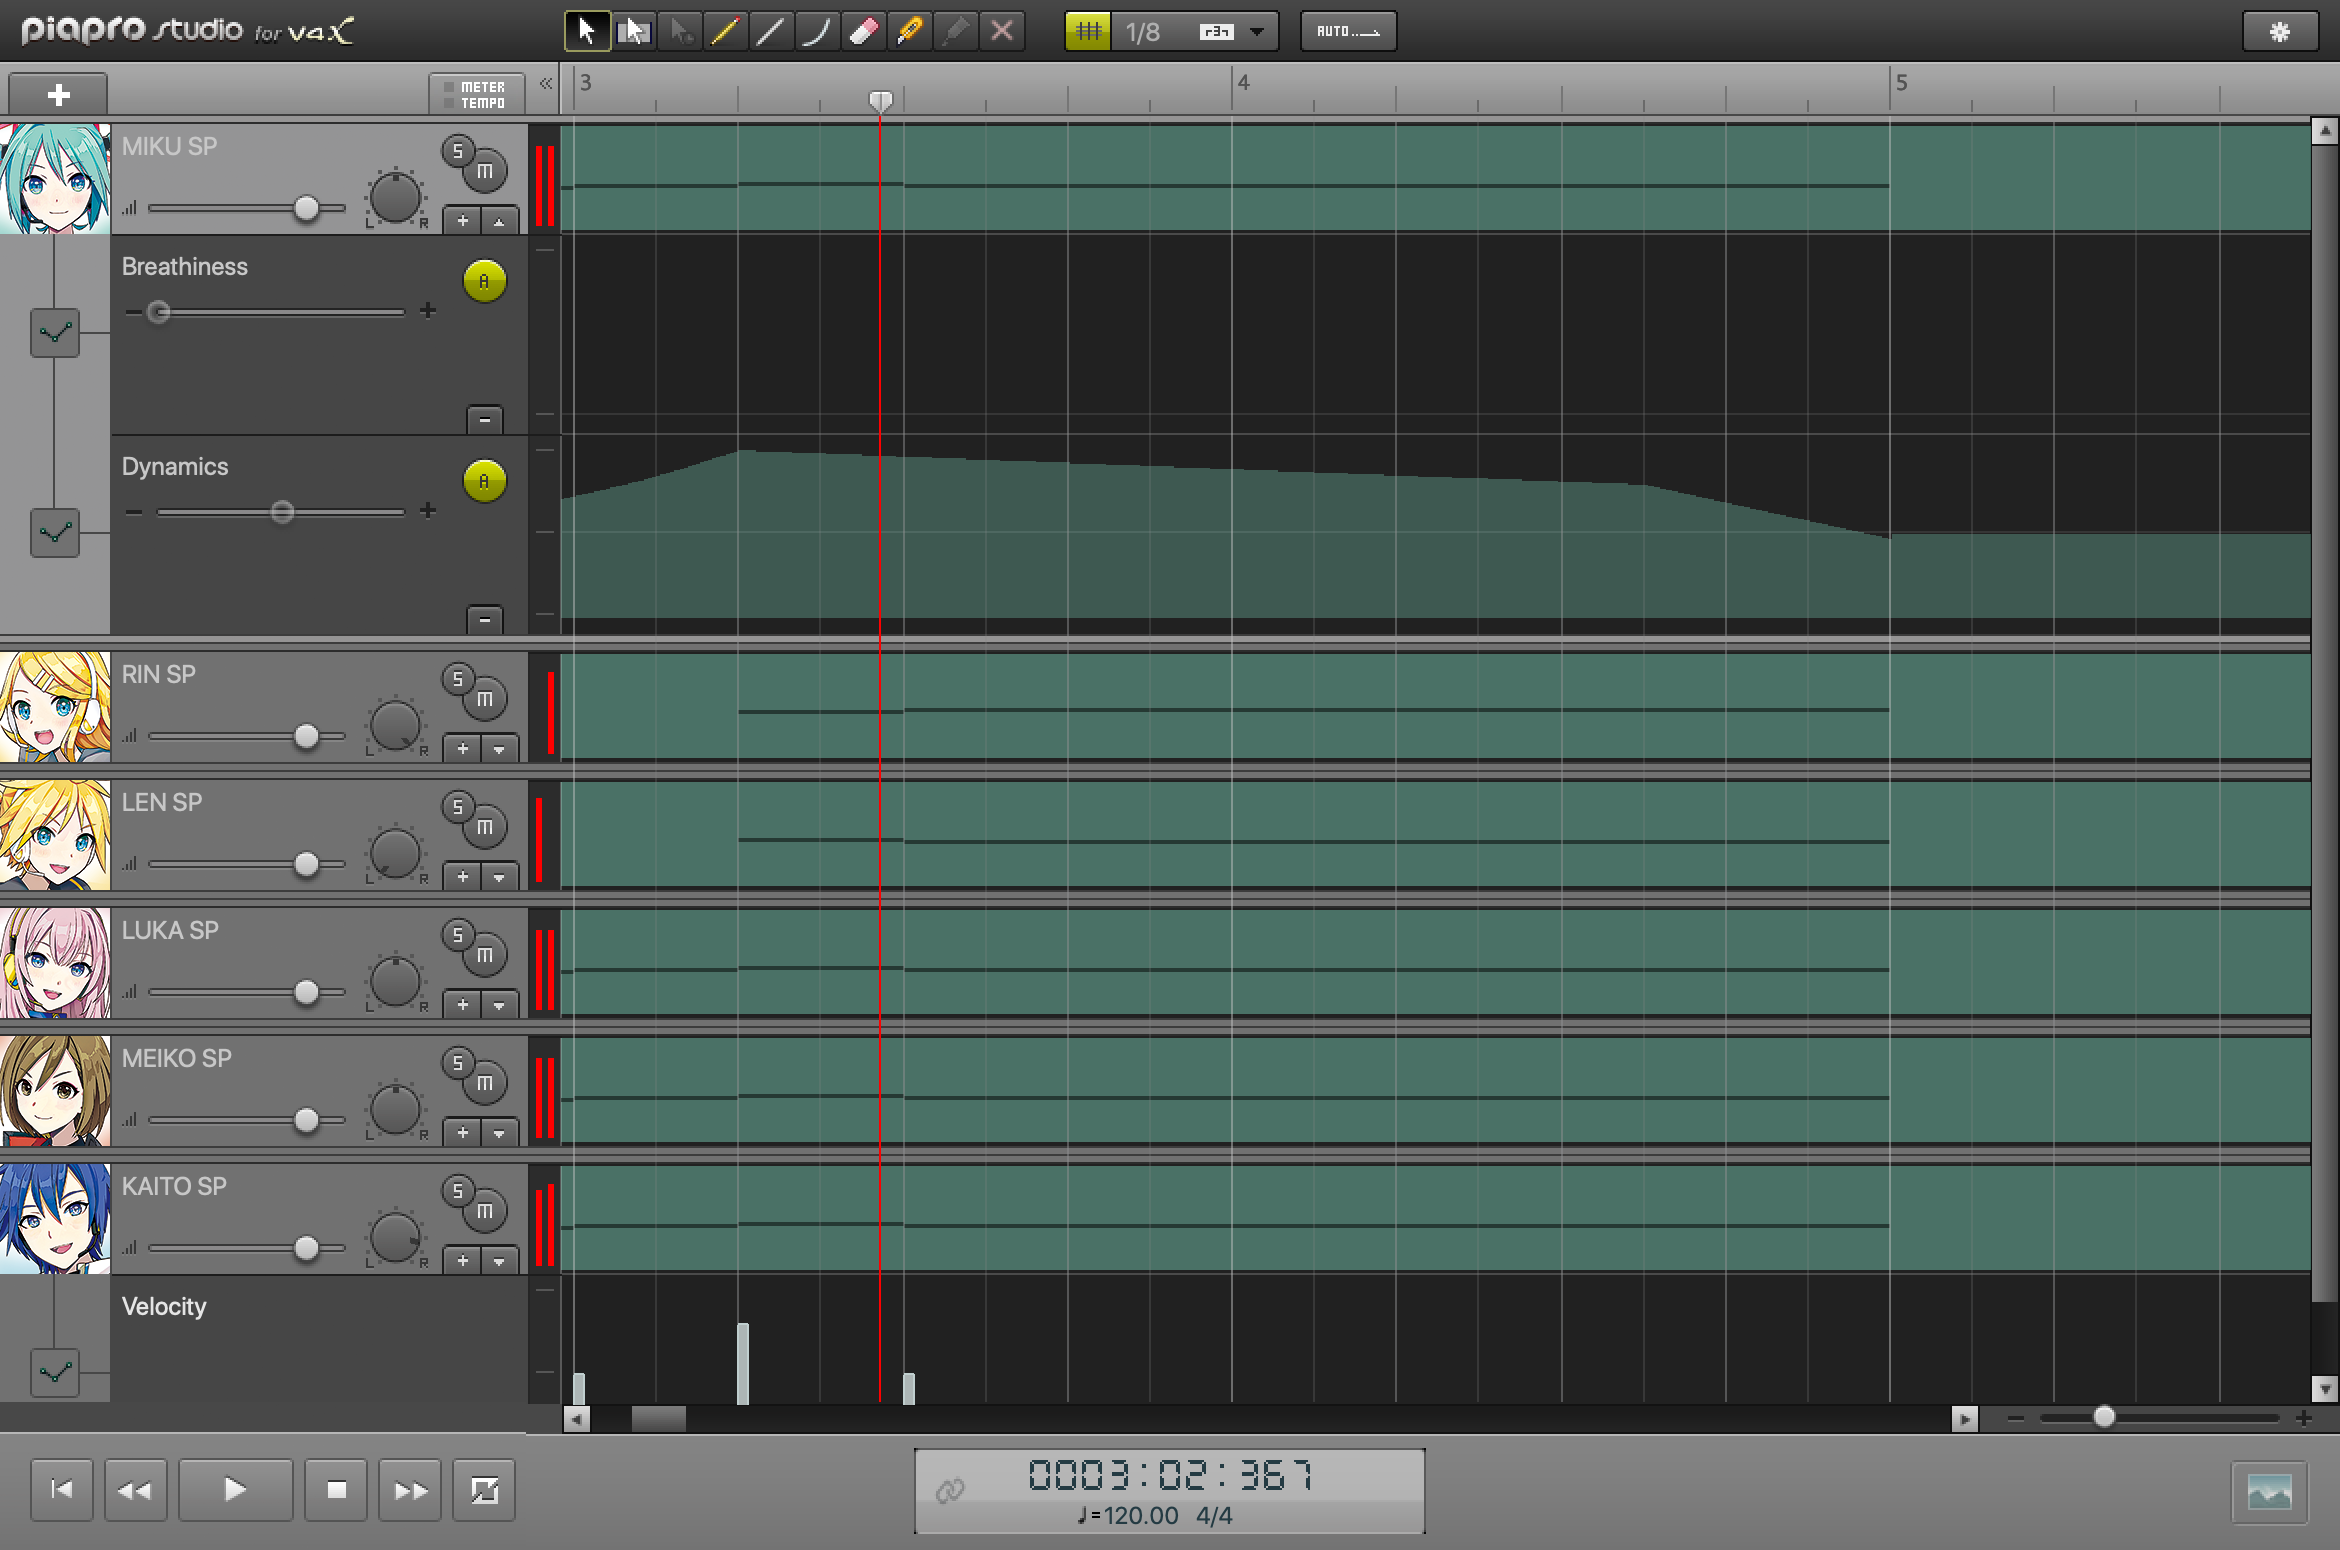This screenshot has width=2340, height=1550.
Task: Toggle the snap grid button
Action: pos(1088,32)
